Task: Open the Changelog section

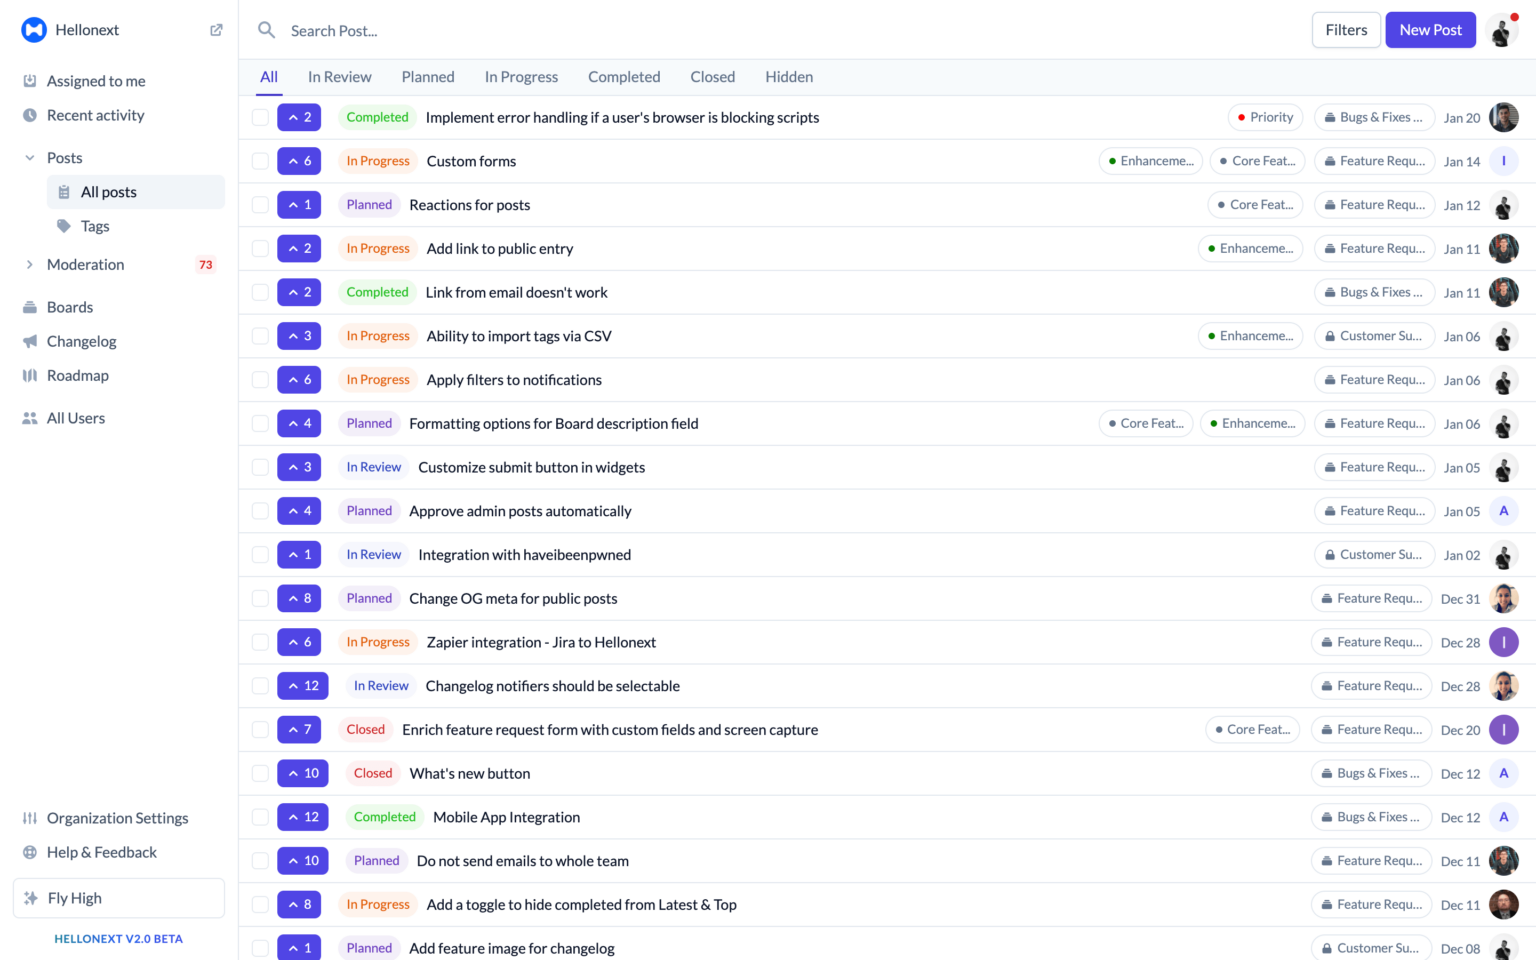Action: pos(79,341)
